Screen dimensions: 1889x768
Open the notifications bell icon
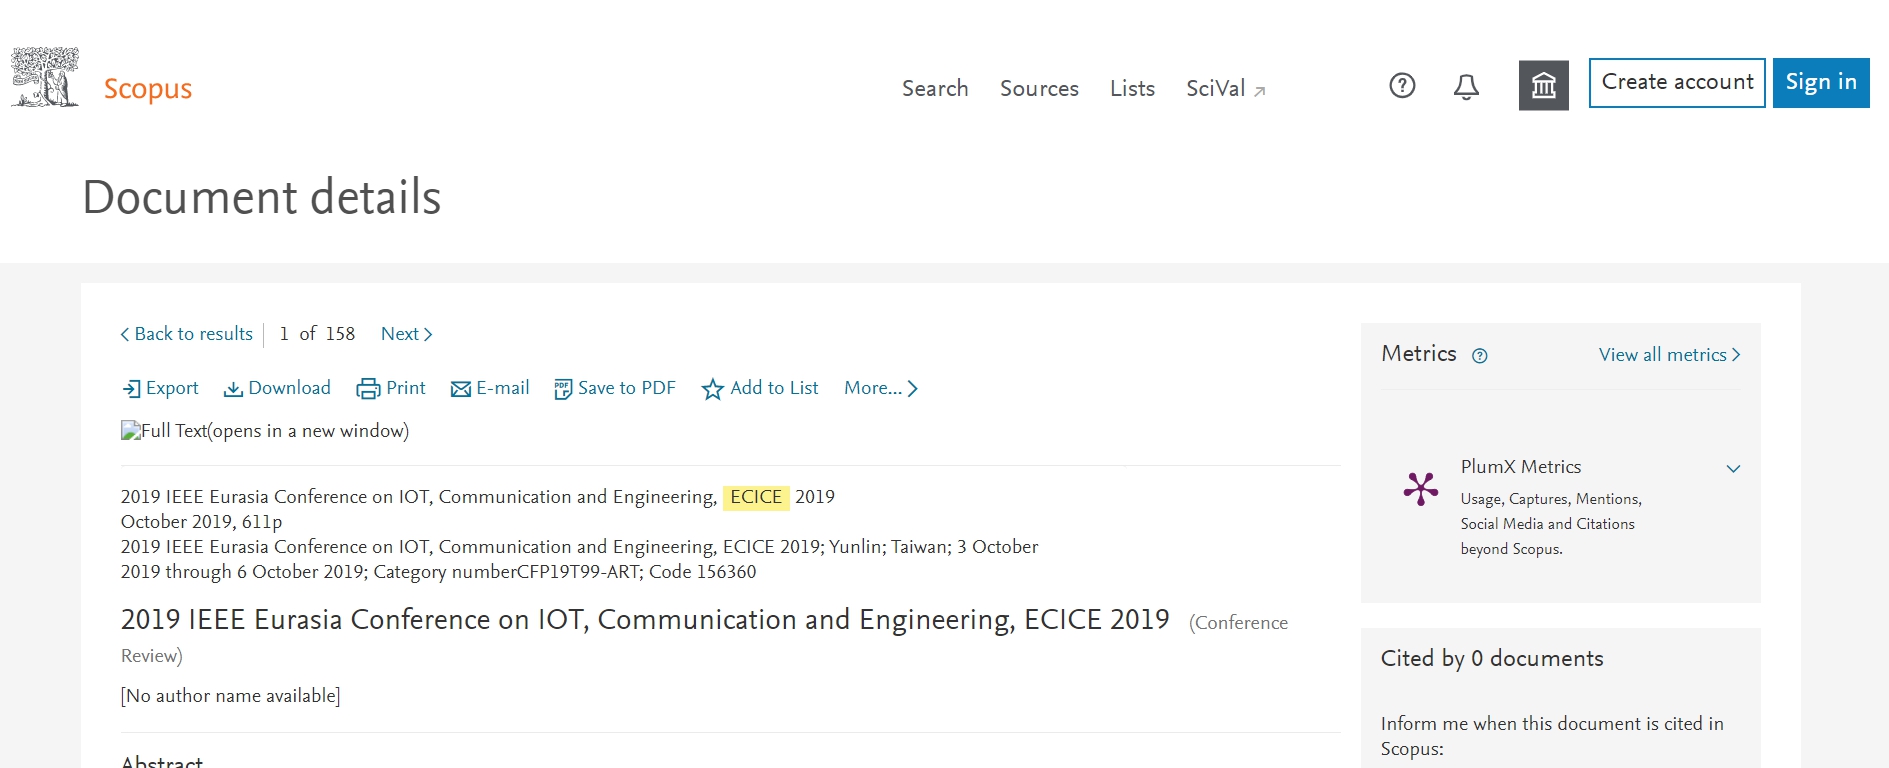1466,87
